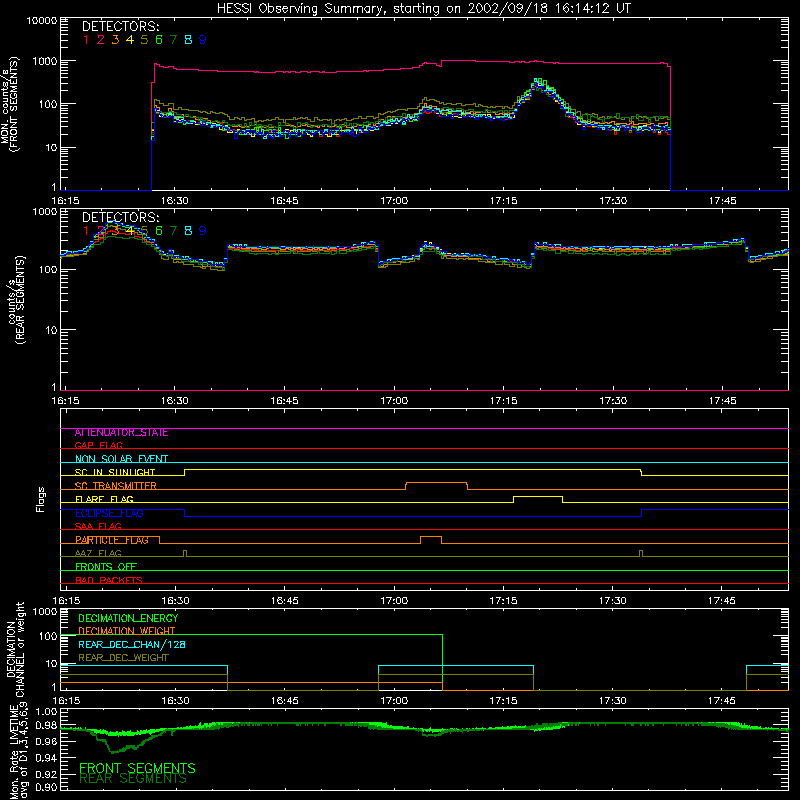Select the BAD_PACKETS flag label
The image size is (800, 800).
click(x=109, y=580)
